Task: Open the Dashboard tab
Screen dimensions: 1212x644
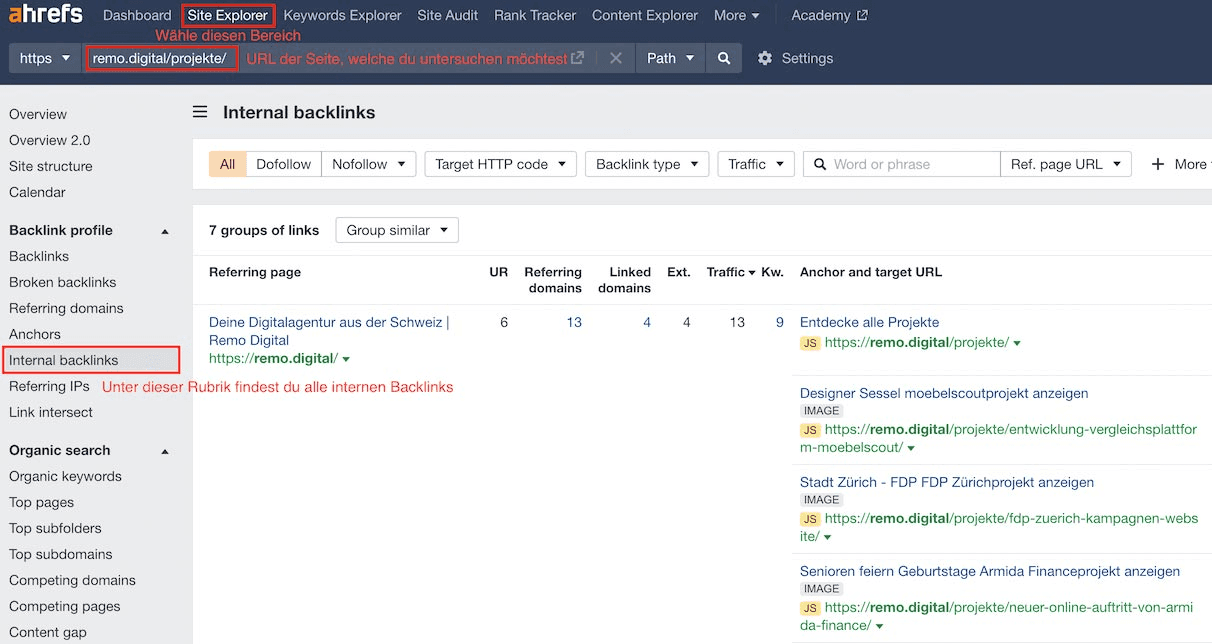Action: point(137,15)
